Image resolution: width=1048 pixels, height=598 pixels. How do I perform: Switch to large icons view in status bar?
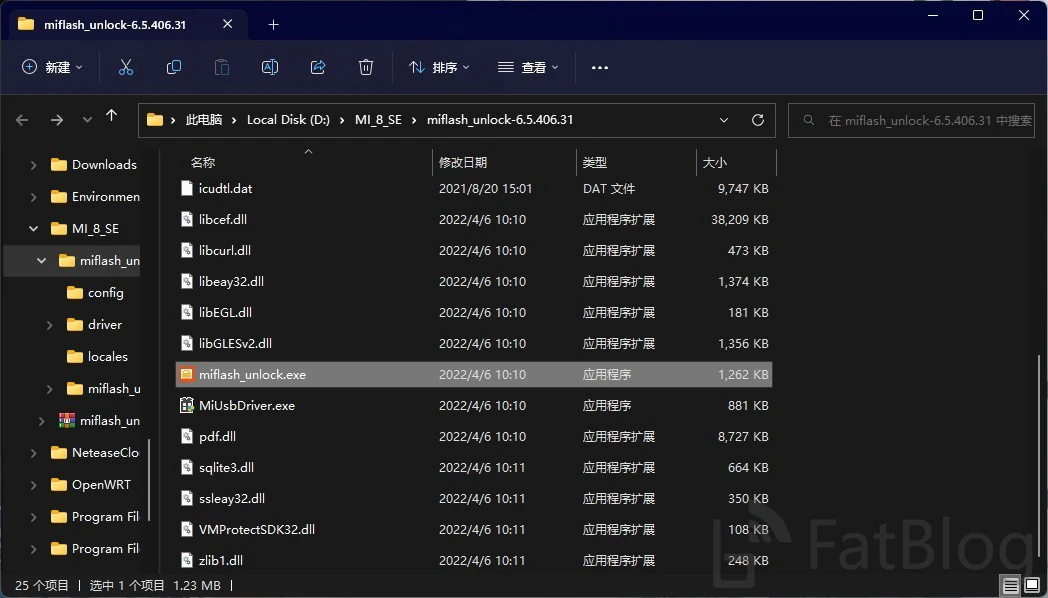coord(1032,586)
